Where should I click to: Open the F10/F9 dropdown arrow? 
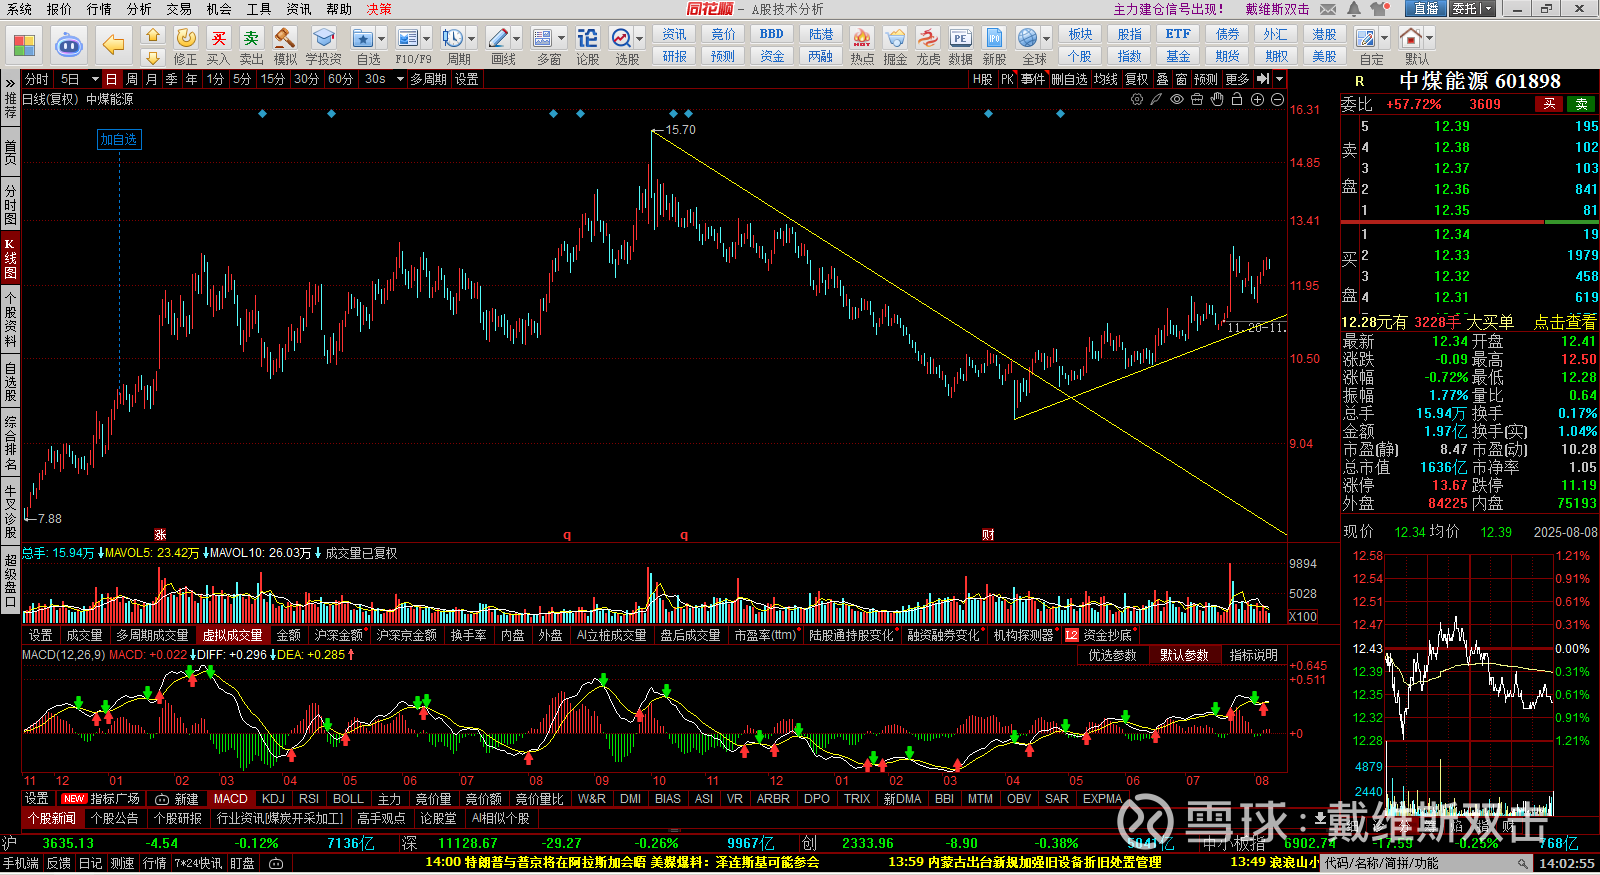pyautogui.click(x=426, y=39)
